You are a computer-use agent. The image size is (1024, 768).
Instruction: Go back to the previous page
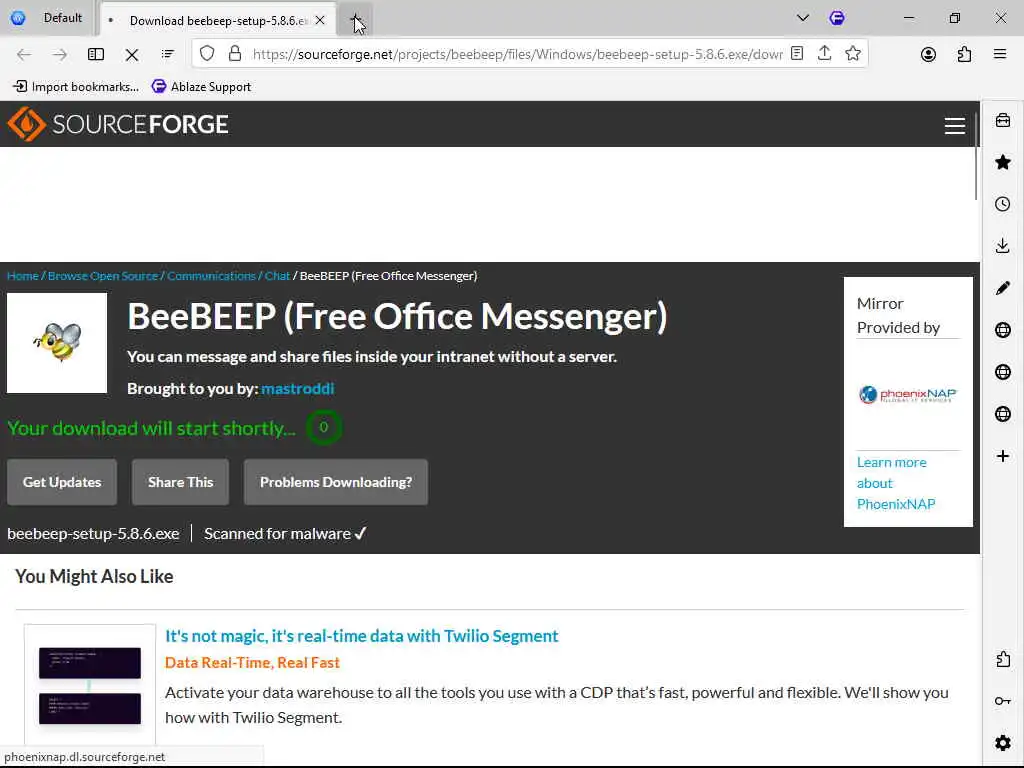pyautogui.click(x=24, y=54)
